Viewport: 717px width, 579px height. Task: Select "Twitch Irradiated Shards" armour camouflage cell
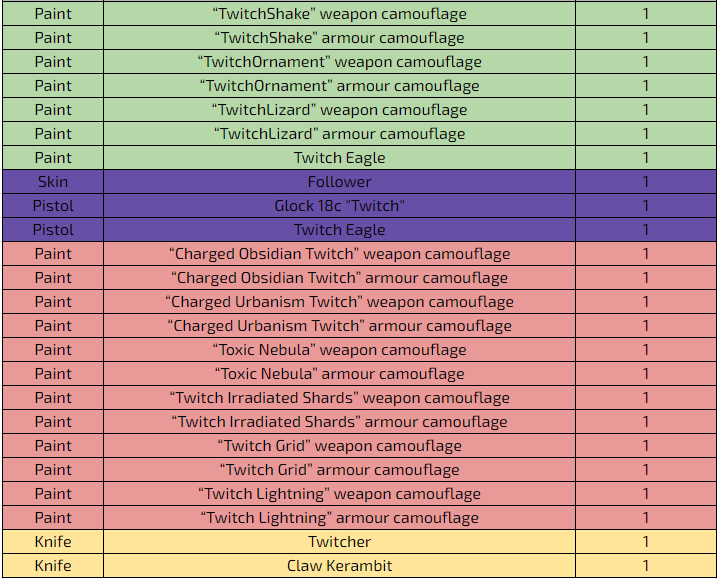[x=339, y=422]
